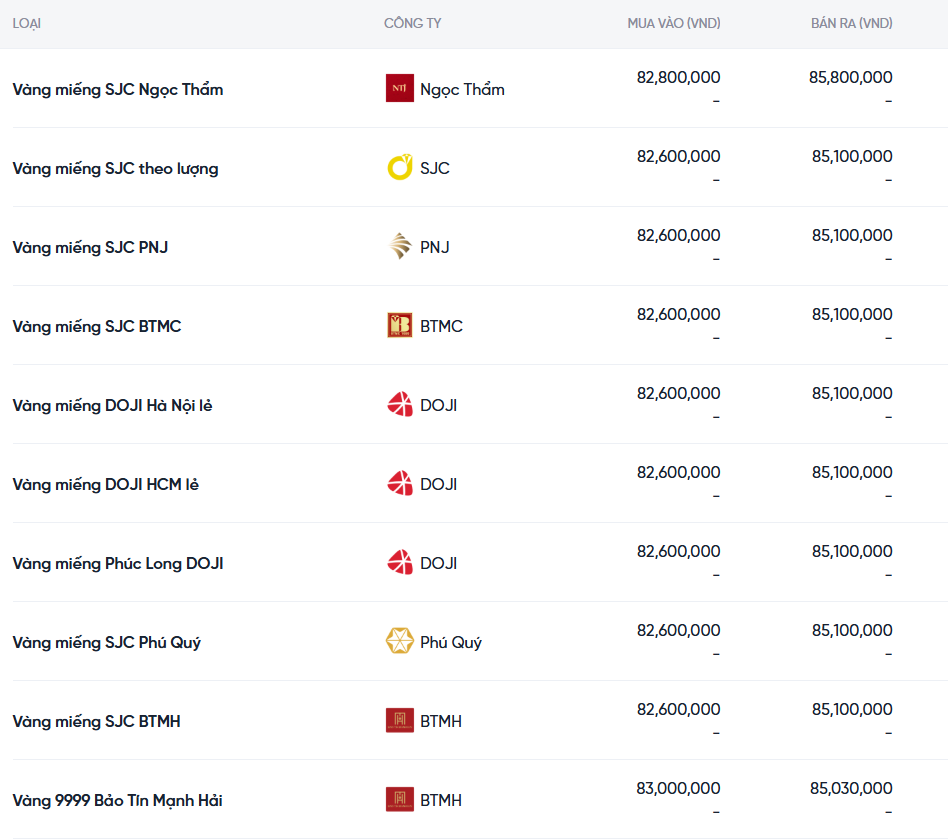Click the BÁN RA (VND) column header
Screen dimensions: 948x840
[x=852, y=24]
